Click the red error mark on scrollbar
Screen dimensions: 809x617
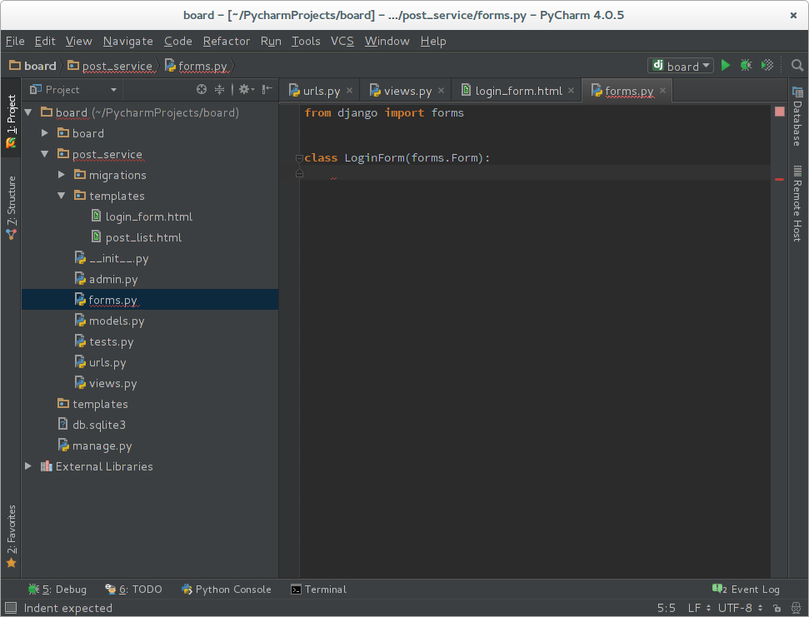pos(780,180)
